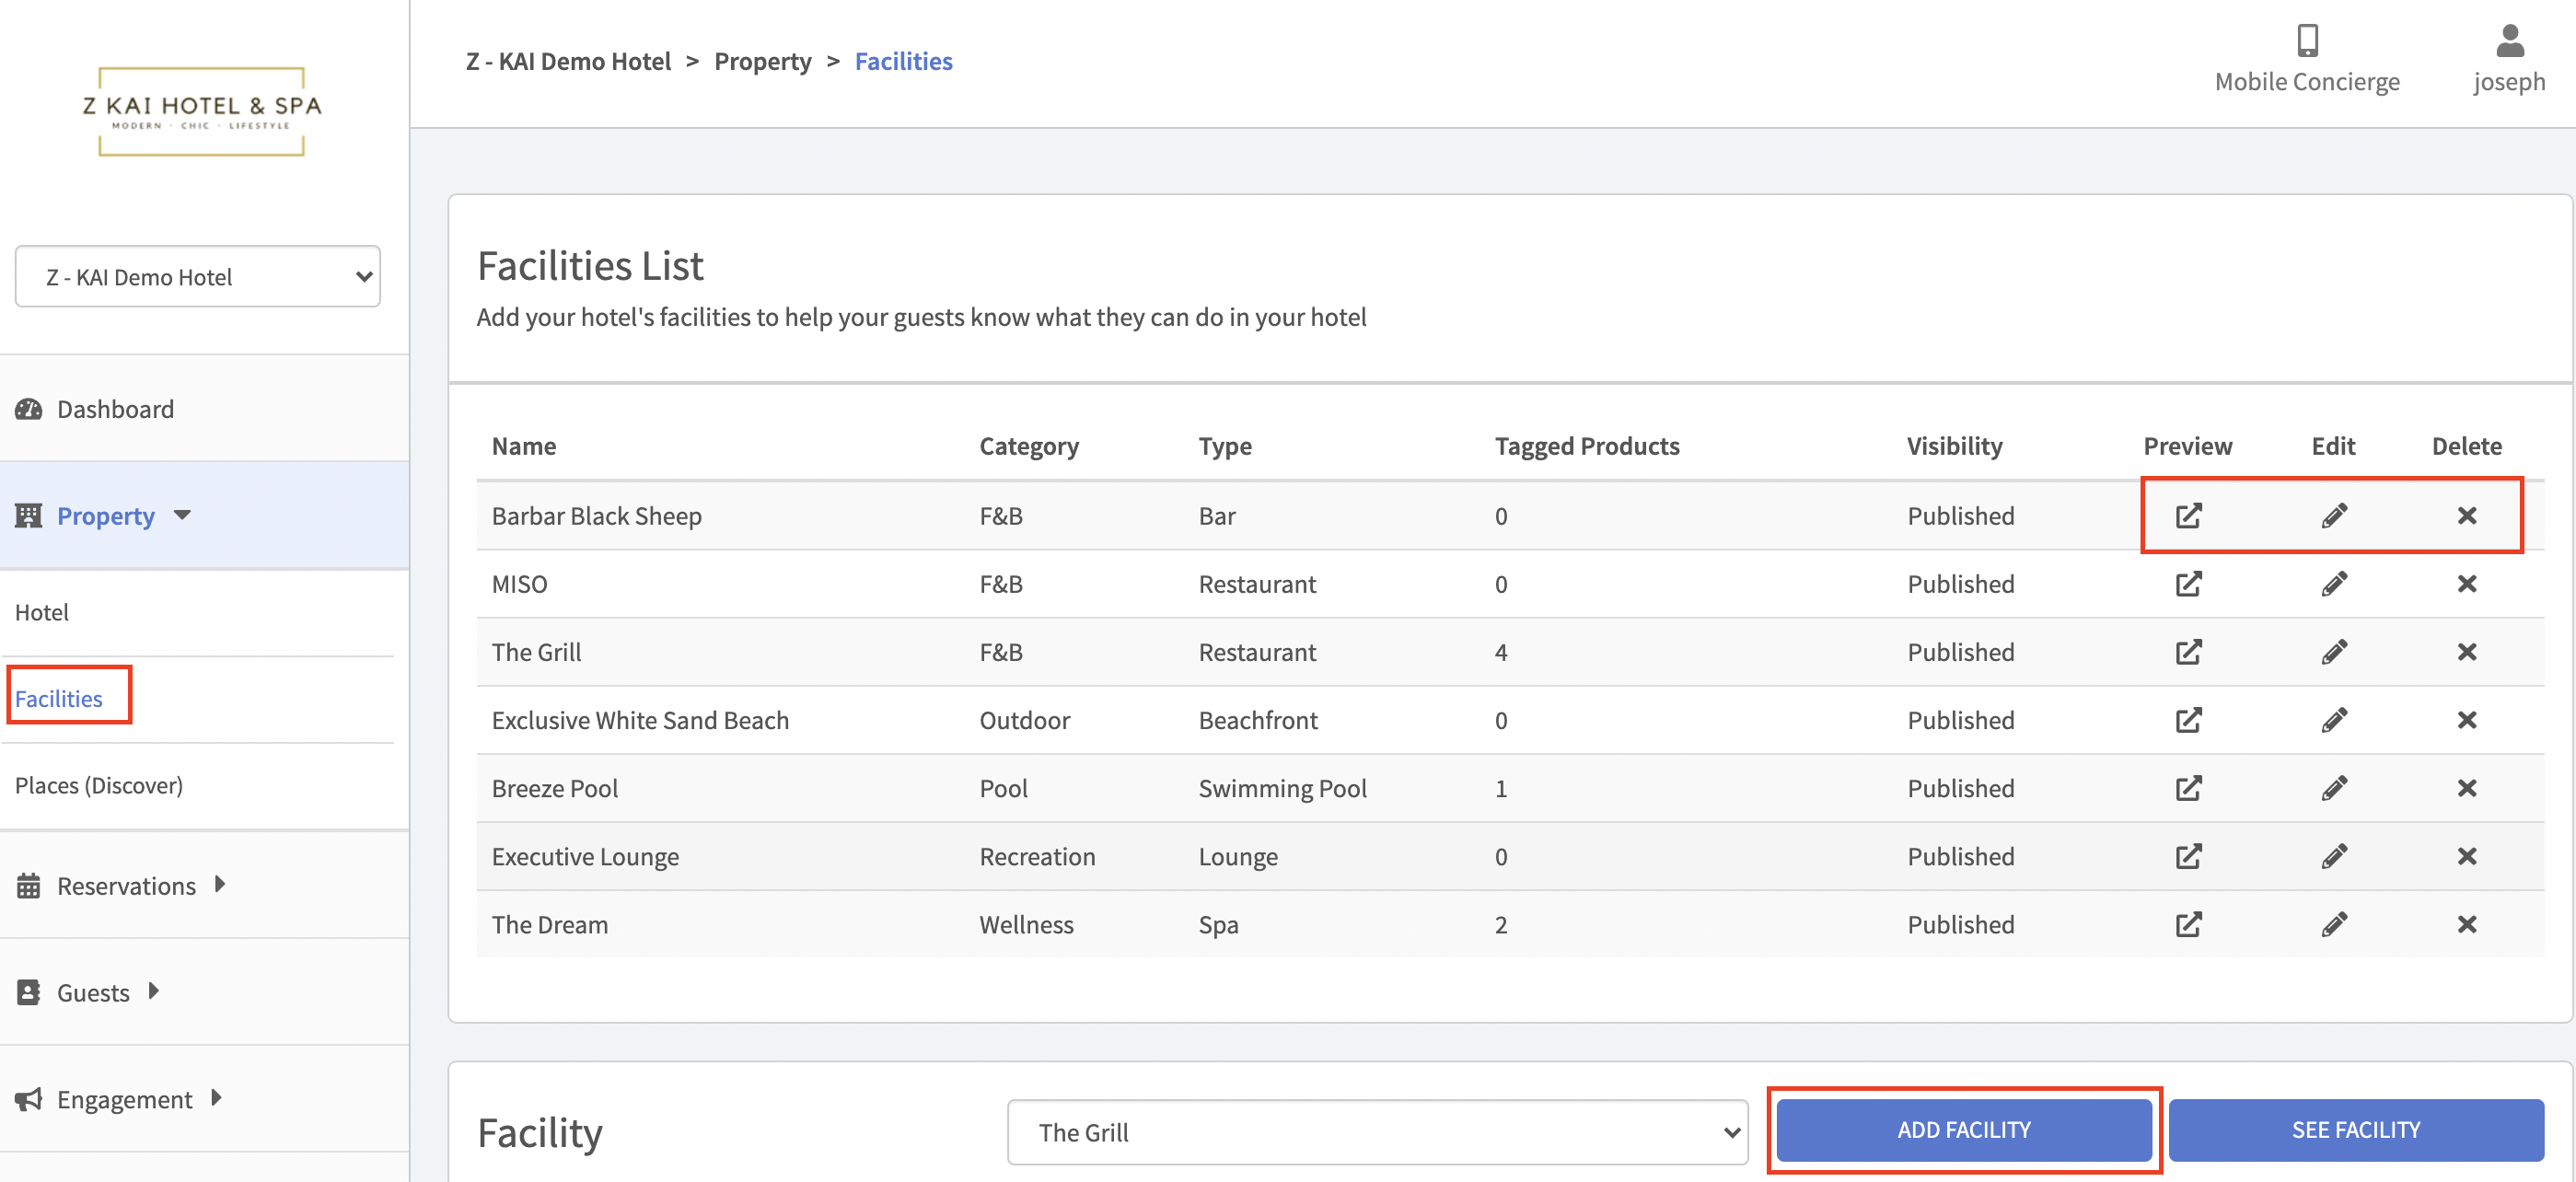Open the Facility dropdown showing The Grill
The height and width of the screenshot is (1182, 2576).
(x=1376, y=1132)
